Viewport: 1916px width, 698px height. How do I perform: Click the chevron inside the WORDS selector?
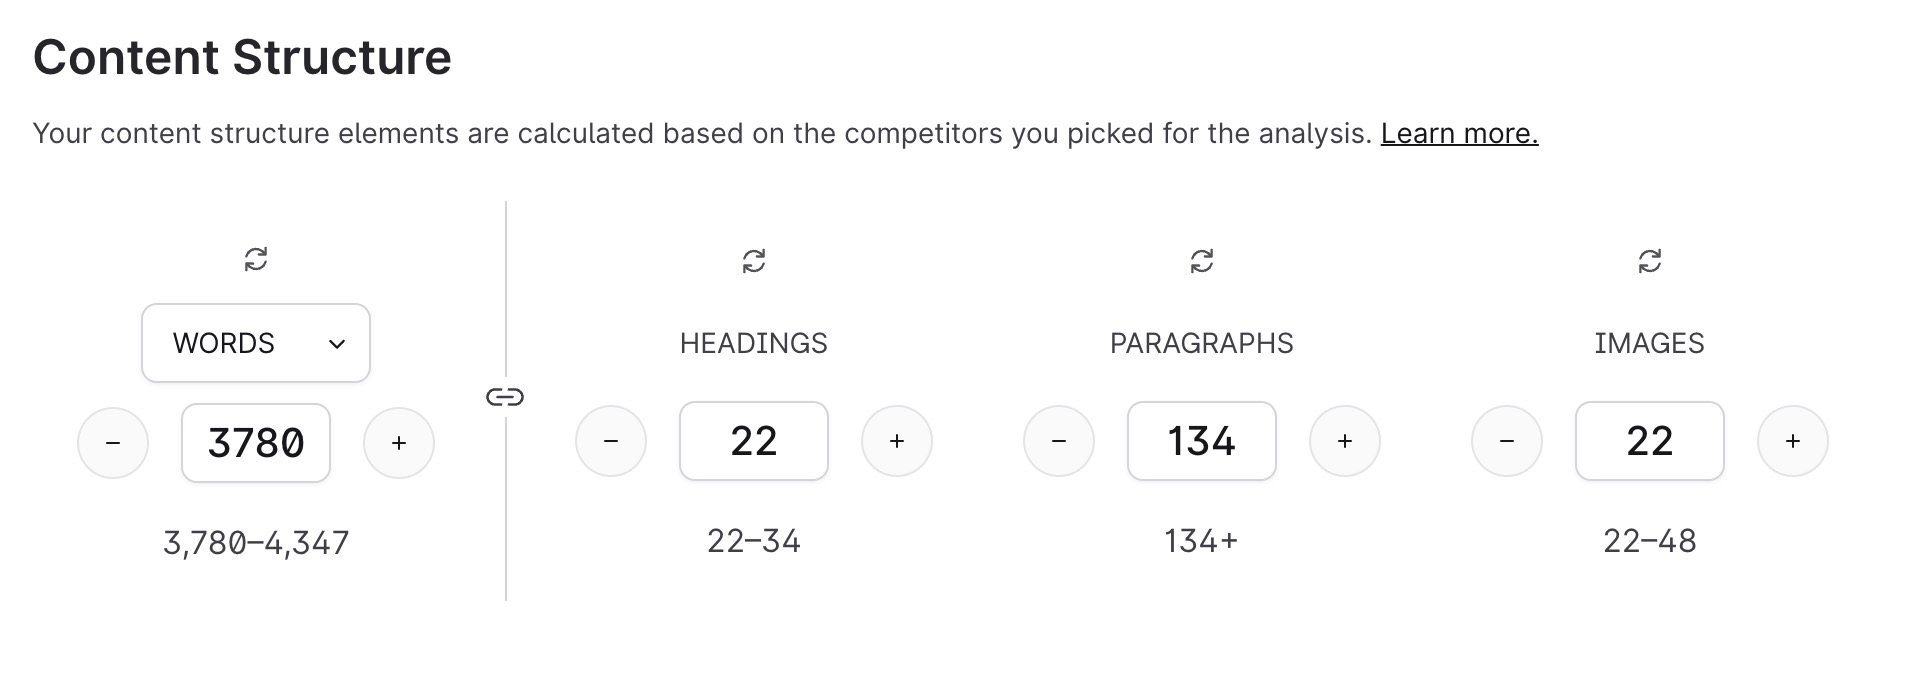(336, 344)
